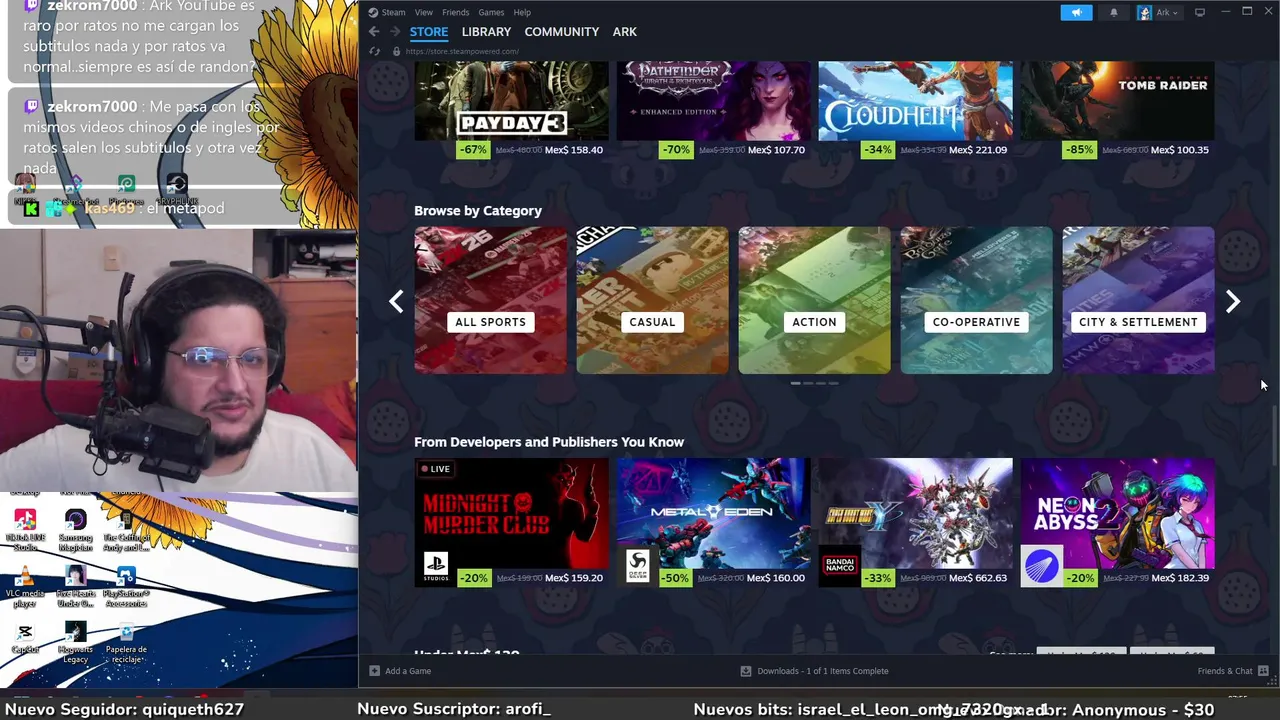Open the Games menu
The height and width of the screenshot is (720, 1280).
point(491,12)
